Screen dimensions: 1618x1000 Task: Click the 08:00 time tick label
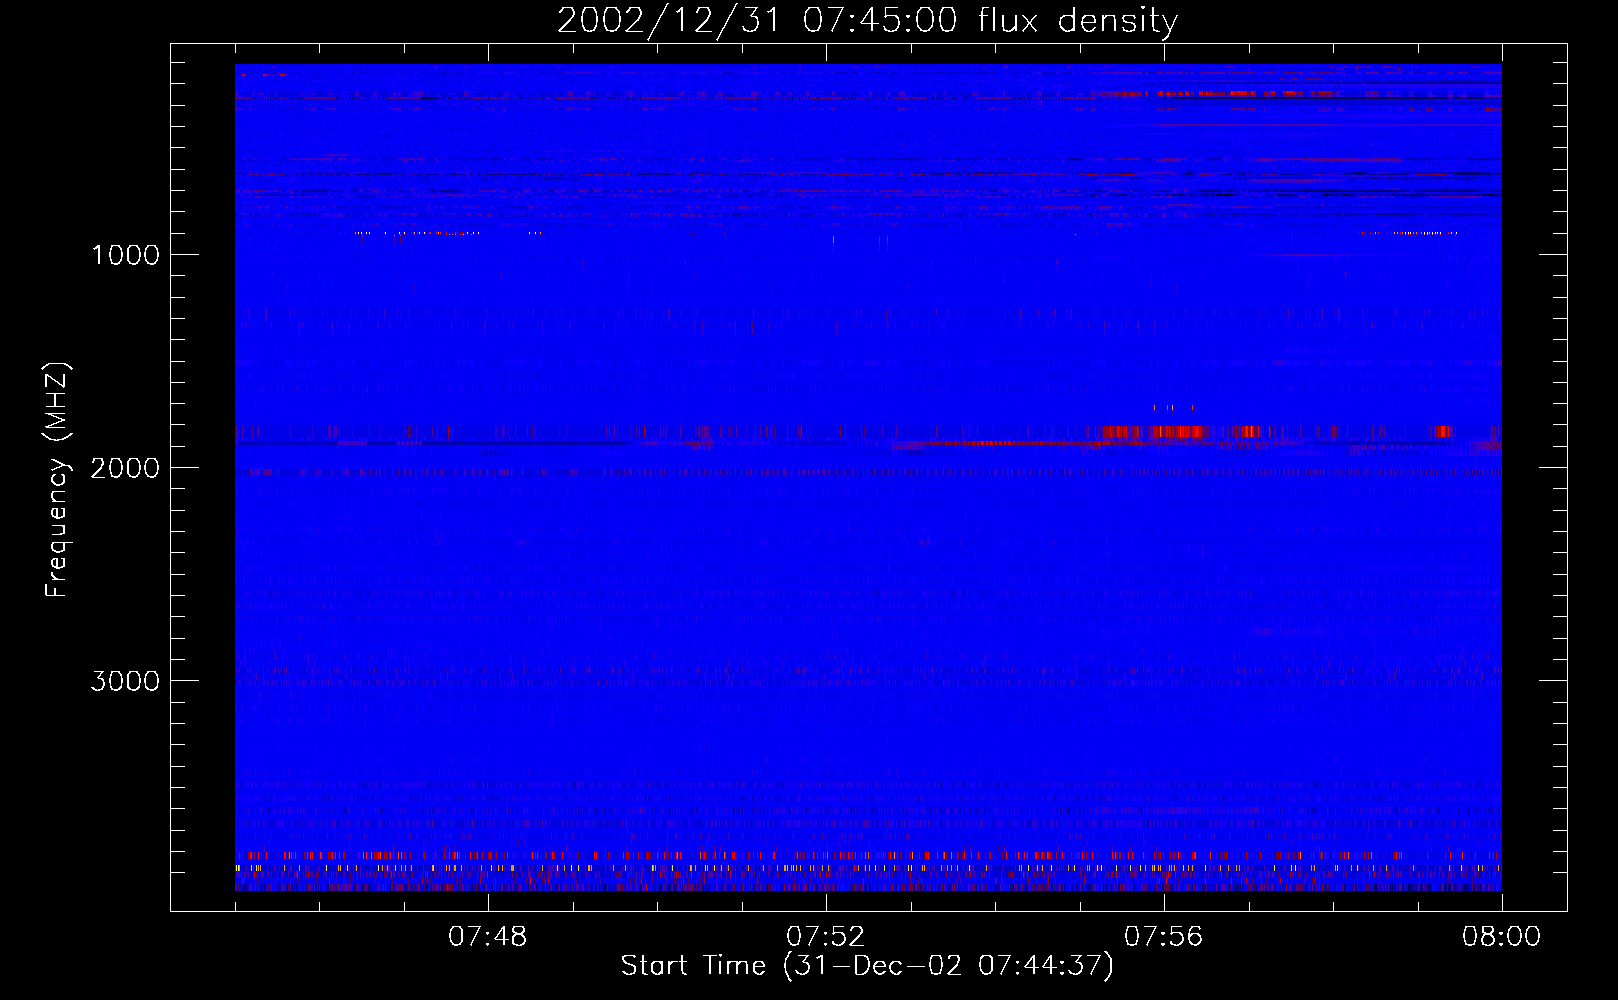(1502, 937)
